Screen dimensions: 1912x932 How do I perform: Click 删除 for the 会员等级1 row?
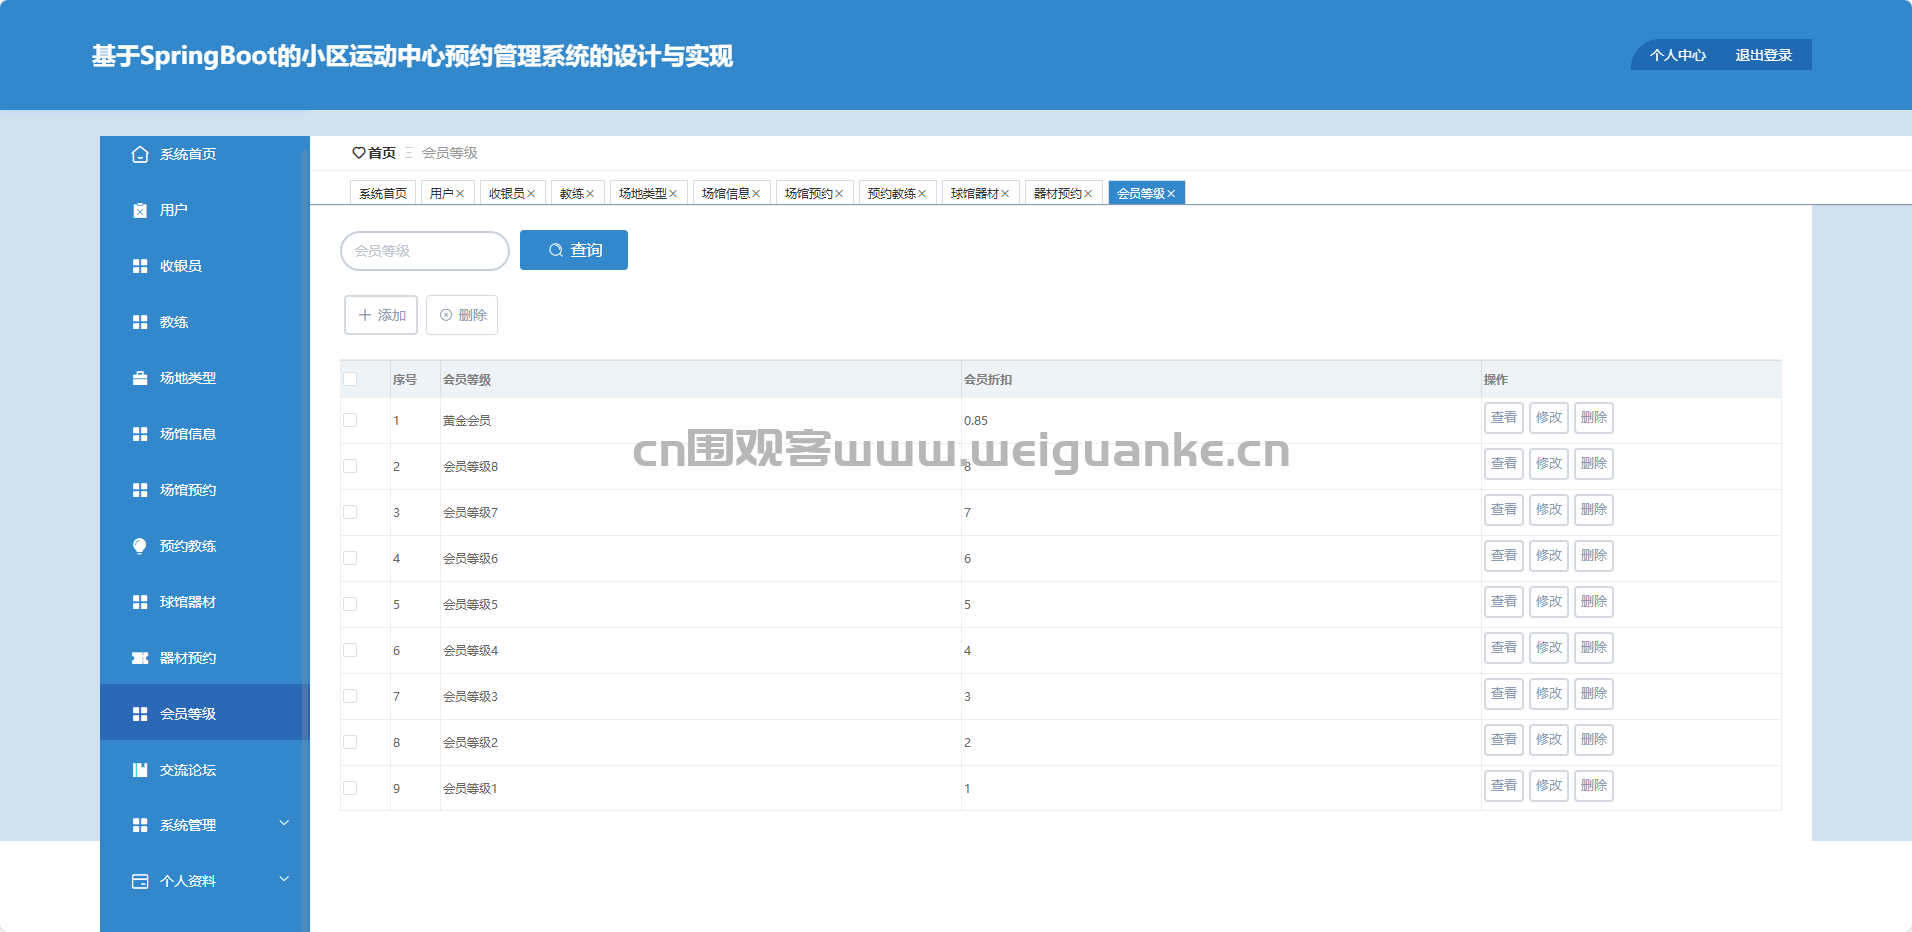(1594, 786)
